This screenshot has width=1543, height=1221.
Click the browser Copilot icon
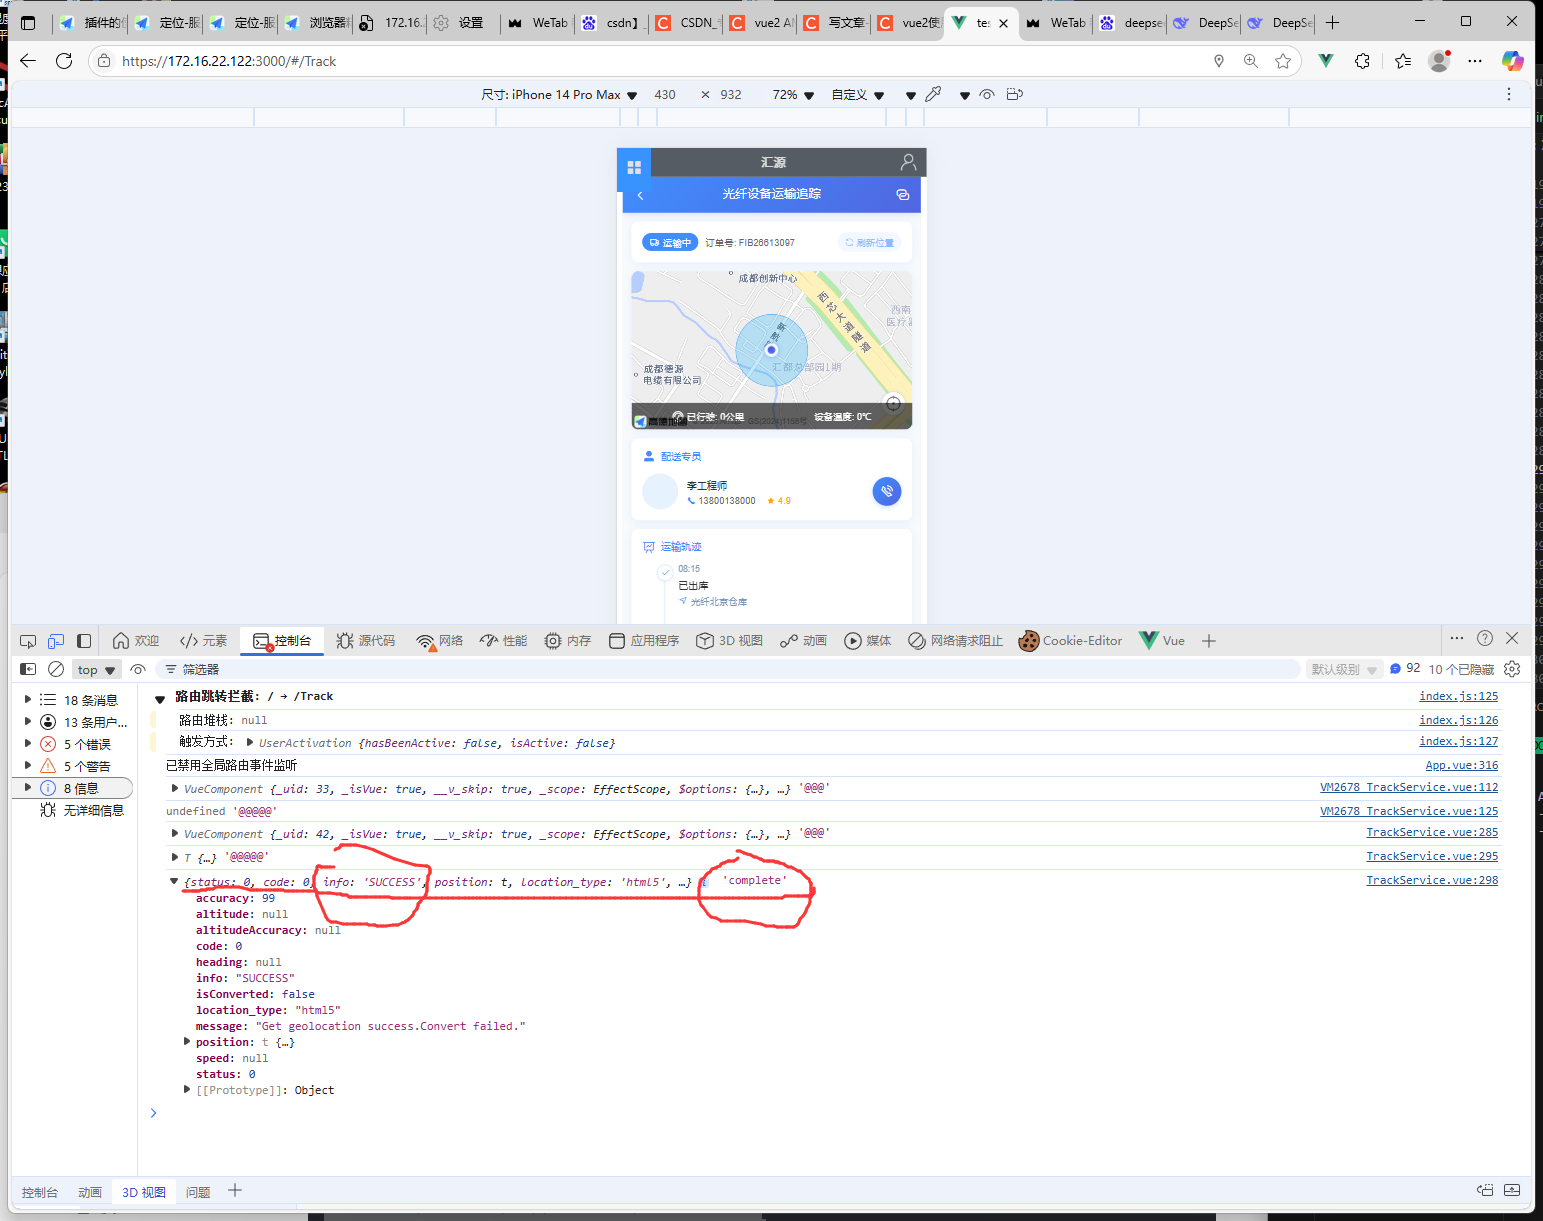click(1513, 61)
